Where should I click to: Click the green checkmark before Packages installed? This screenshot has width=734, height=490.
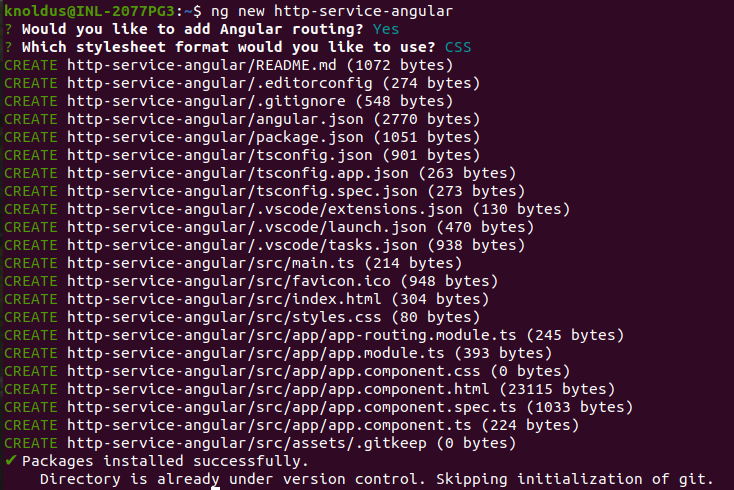10,461
